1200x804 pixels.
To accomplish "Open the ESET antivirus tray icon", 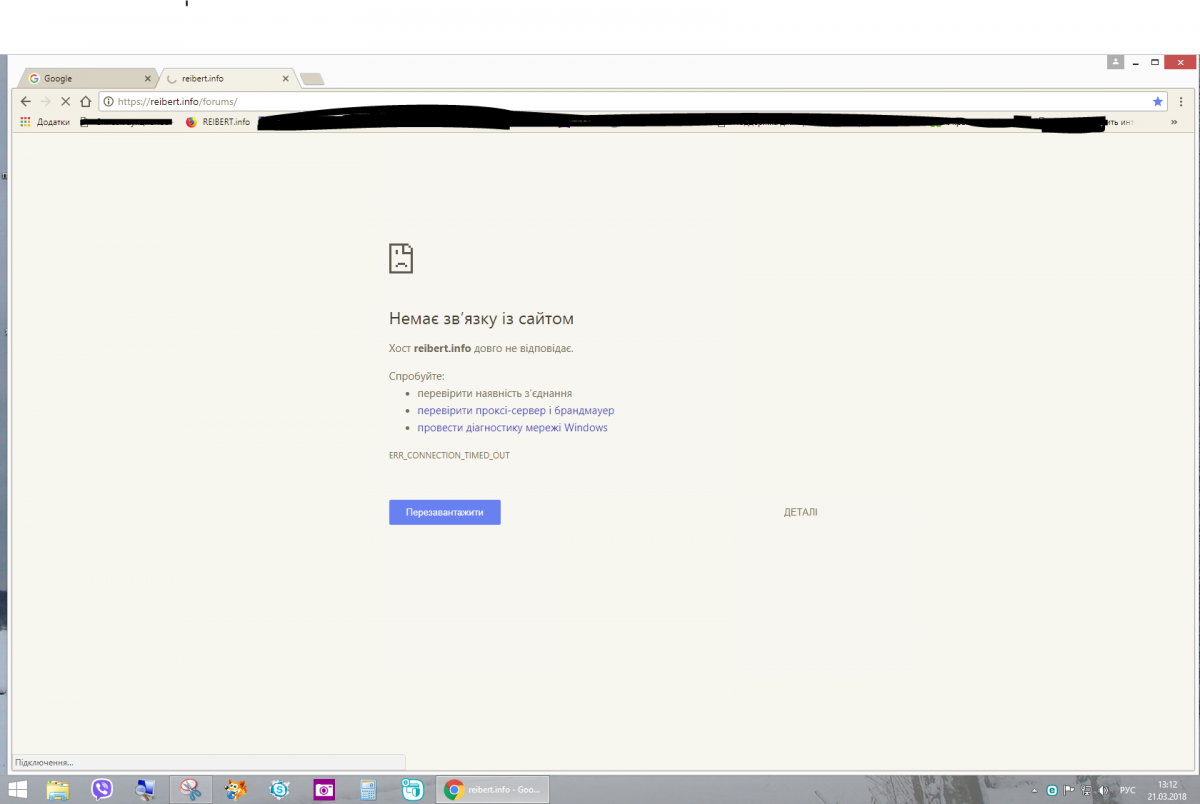I will click(1051, 790).
